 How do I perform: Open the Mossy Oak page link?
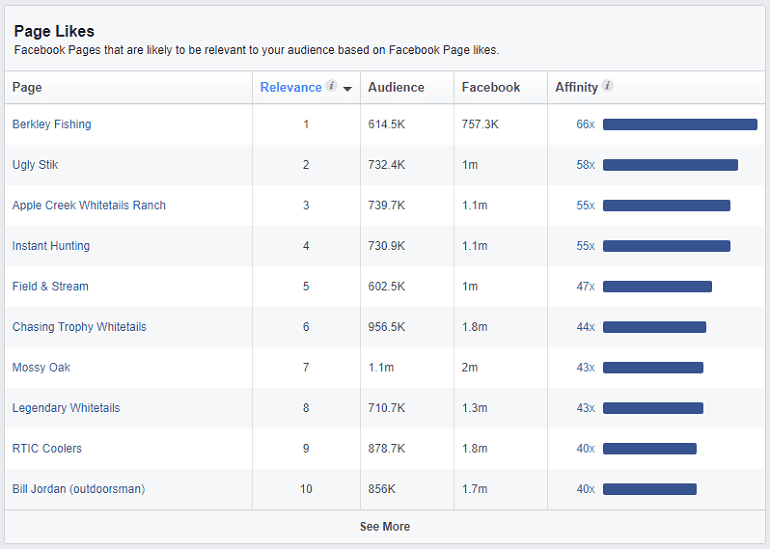coord(41,367)
